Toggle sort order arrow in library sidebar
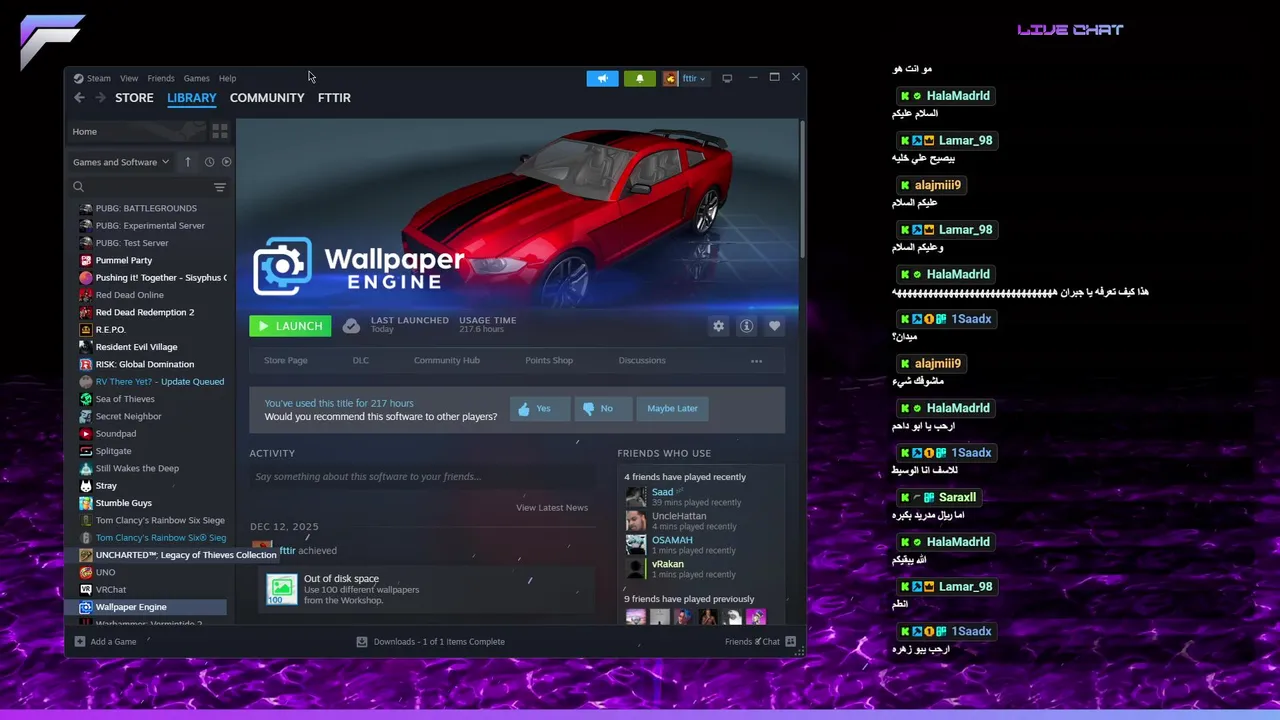The width and height of the screenshot is (1280, 720). click(x=187, y=162)
